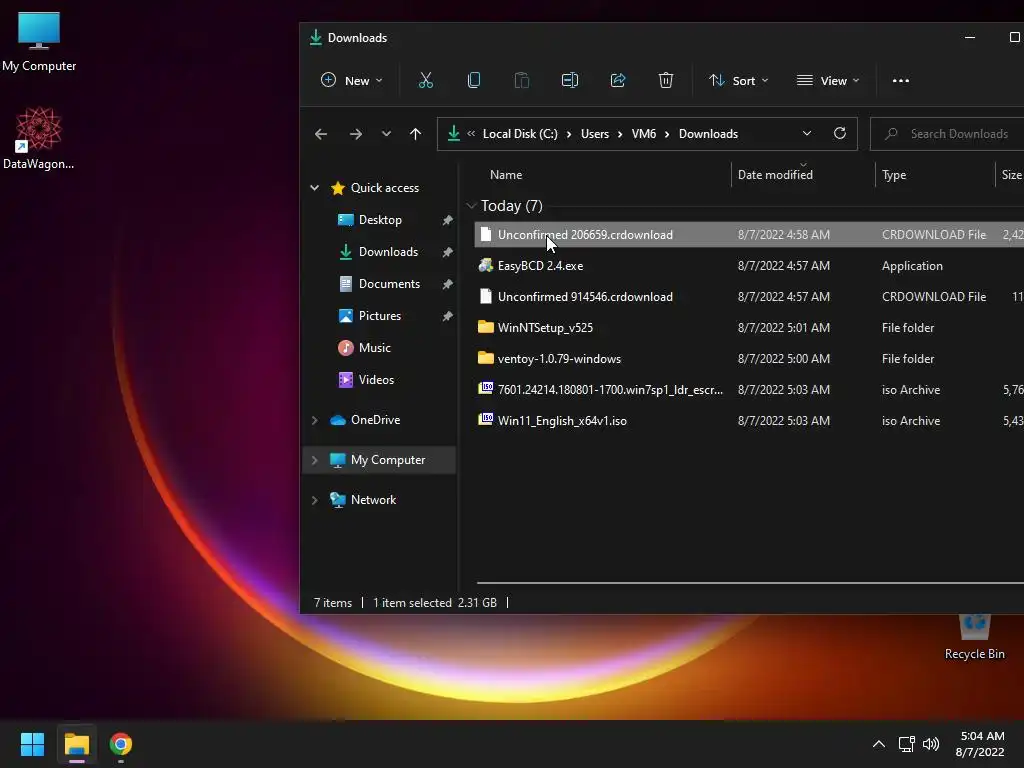This screenshot has height=768, width=1024.
Task: Click the pin icon beside Documents
Action: tap(447, 284)
